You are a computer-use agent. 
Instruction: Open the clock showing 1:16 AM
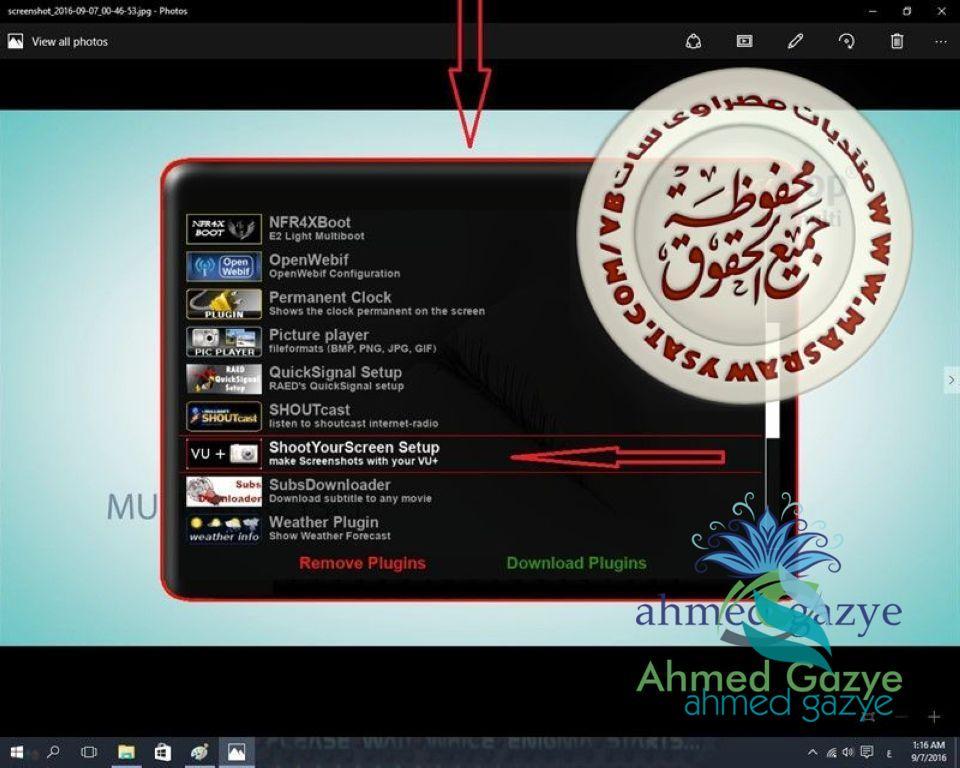point(929,752)
